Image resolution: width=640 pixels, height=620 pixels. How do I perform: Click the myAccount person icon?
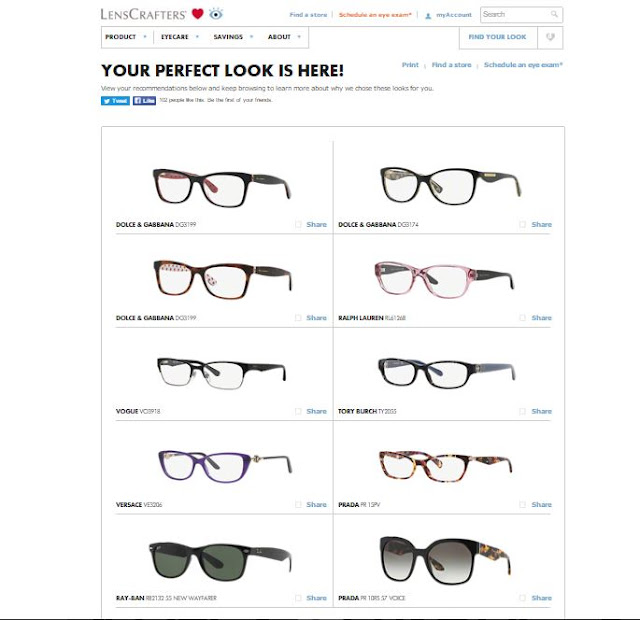[x=428, y=16]
